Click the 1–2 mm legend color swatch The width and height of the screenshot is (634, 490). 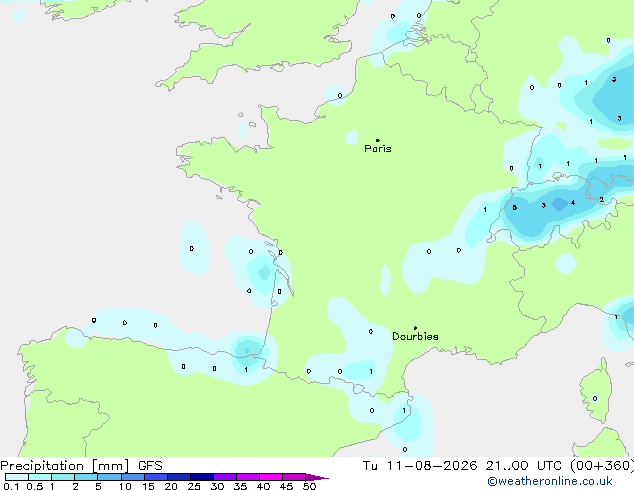(x=63, y=477)
